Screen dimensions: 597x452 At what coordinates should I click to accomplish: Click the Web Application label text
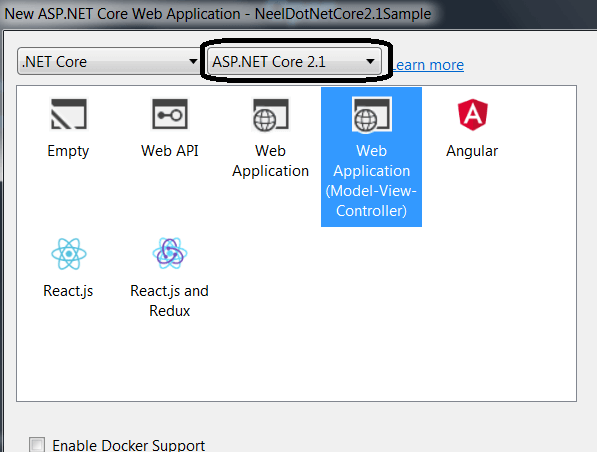pos(270,161)
